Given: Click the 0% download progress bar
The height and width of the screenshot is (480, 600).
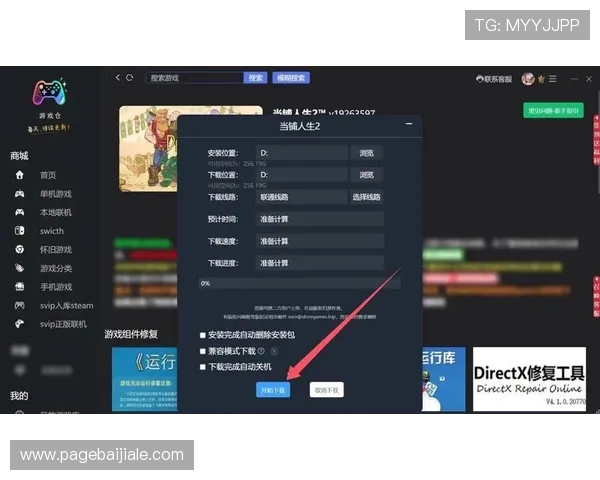Looking at the screenshot, I should 300,283.
